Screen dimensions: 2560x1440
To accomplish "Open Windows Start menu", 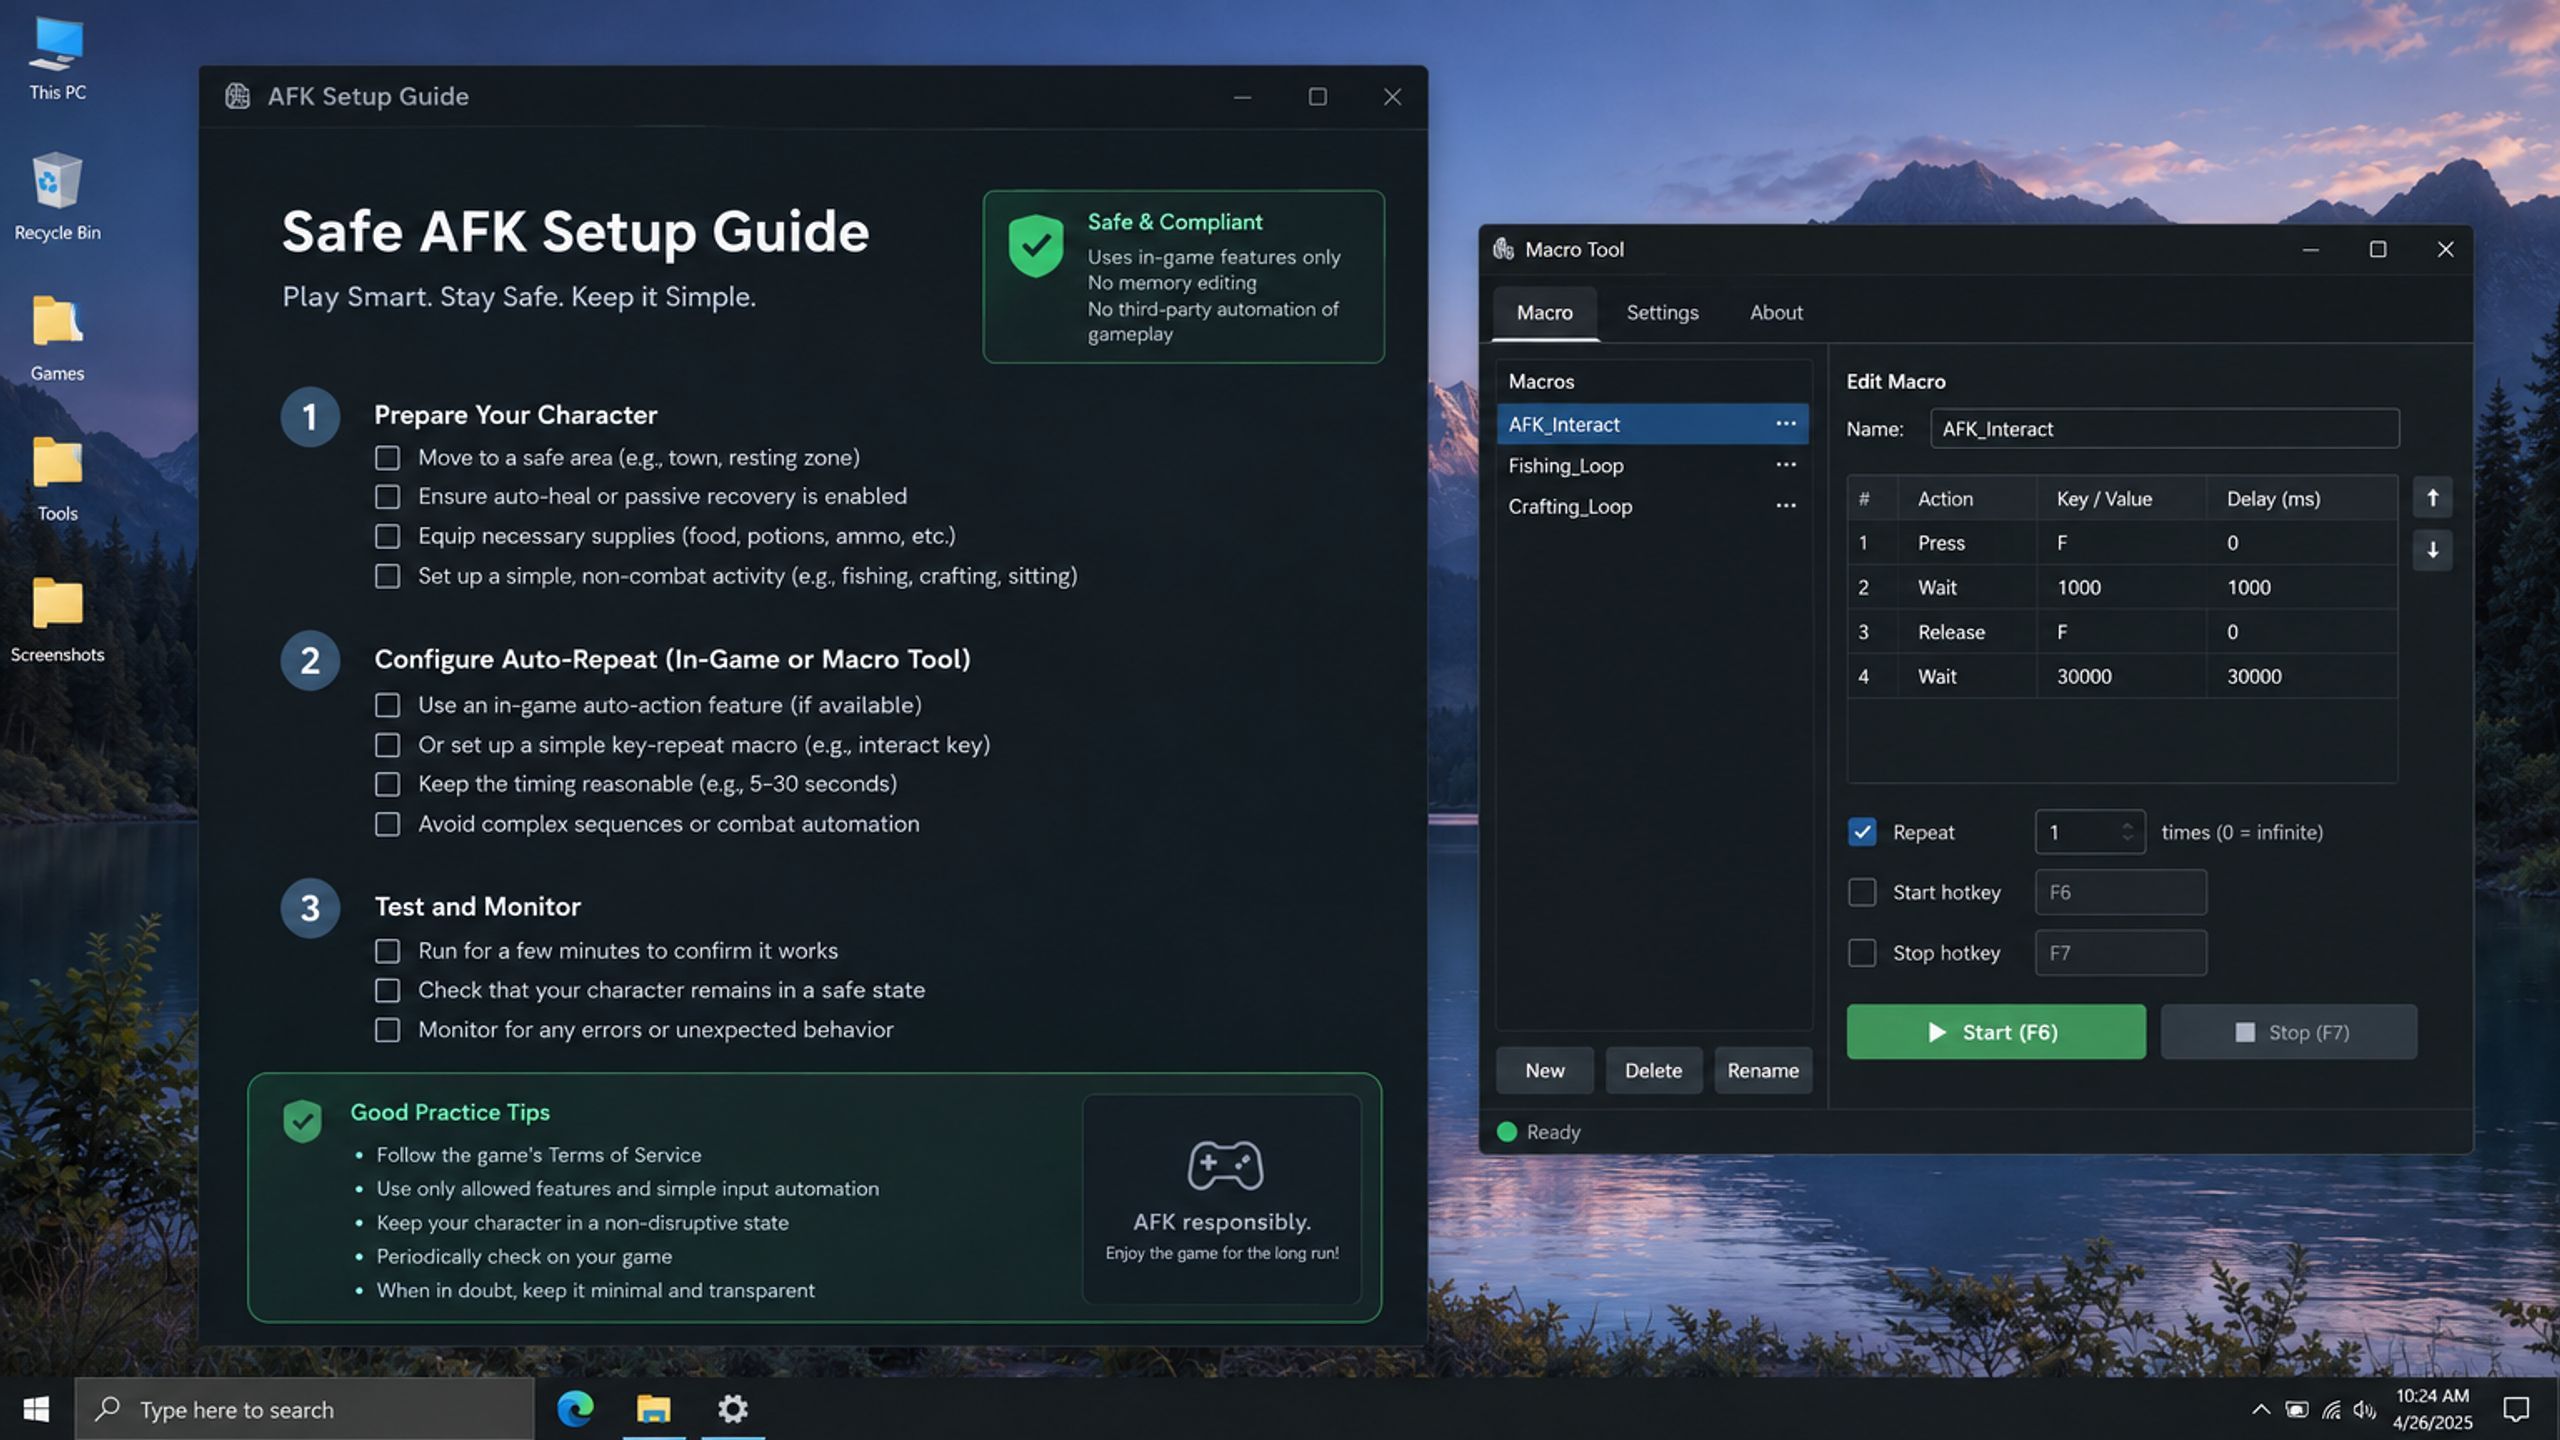I will [x=36, y=1409].
